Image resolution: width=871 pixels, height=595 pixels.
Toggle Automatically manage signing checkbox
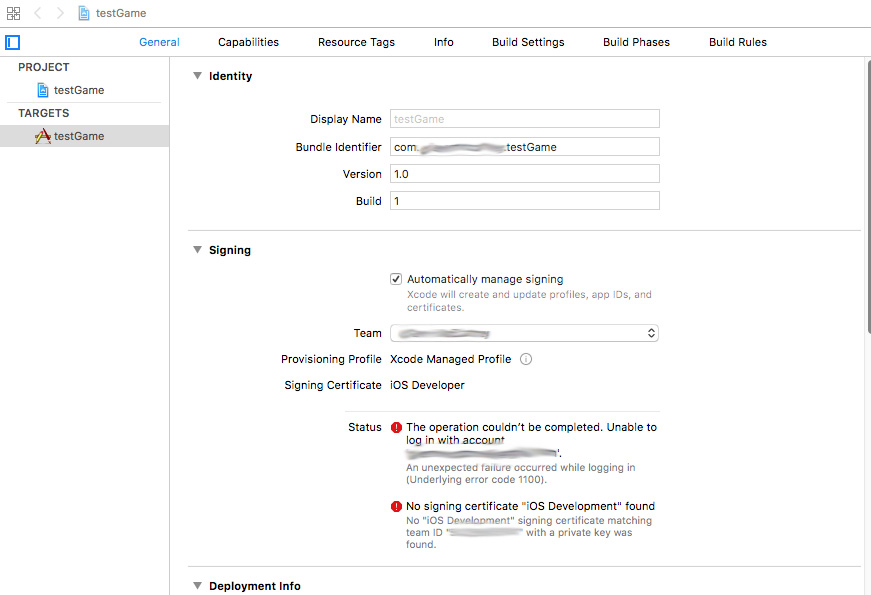396,279
